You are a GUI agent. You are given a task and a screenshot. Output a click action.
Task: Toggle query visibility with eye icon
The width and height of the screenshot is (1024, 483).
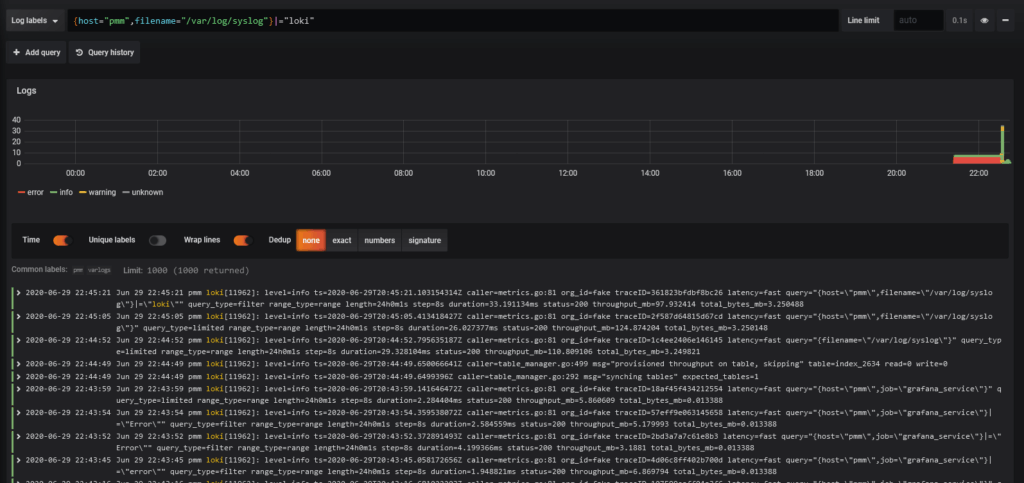[x=985, y=20]
